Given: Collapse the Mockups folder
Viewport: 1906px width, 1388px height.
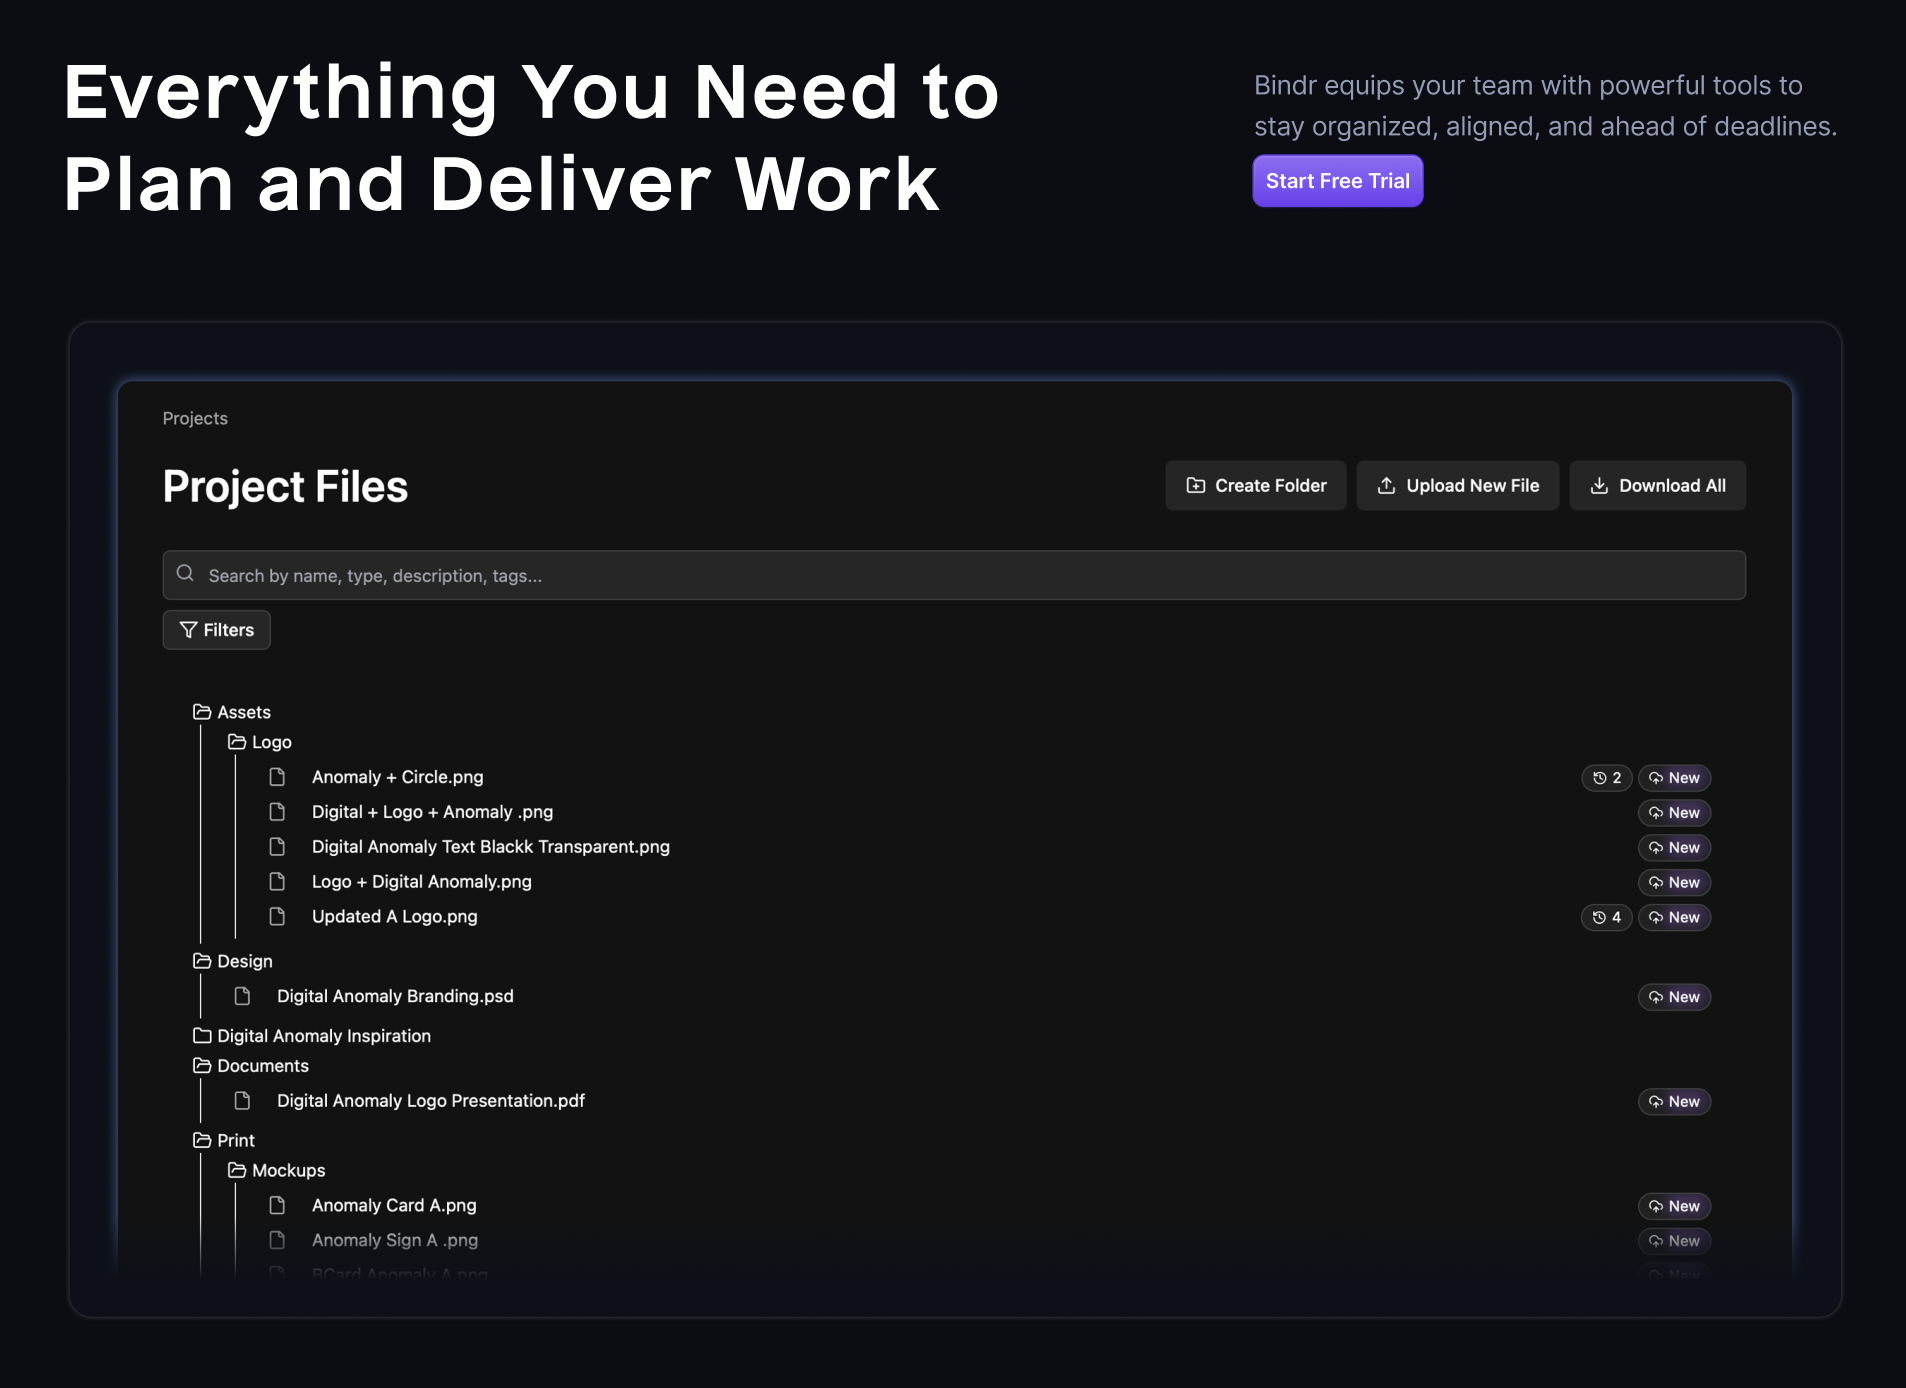Looking at the screenshot, I should pos(277,1170).
